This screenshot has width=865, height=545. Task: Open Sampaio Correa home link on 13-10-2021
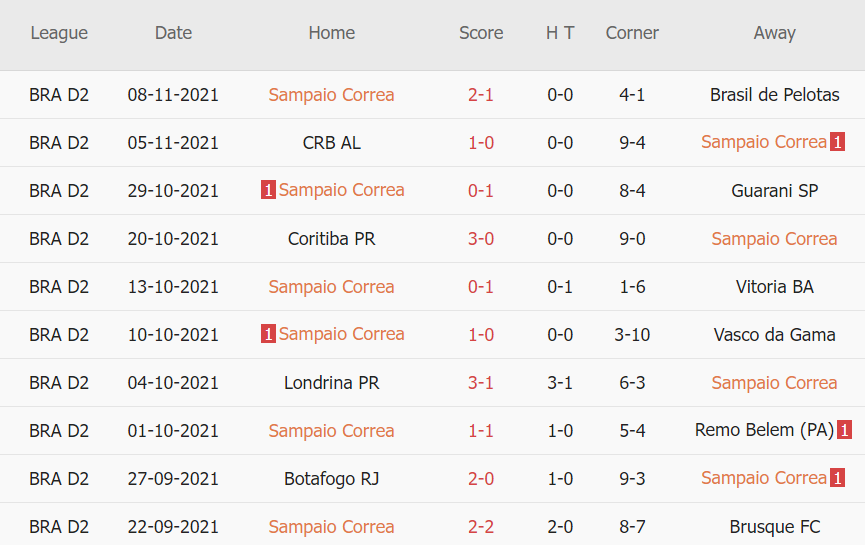click(x=331, y=287)
